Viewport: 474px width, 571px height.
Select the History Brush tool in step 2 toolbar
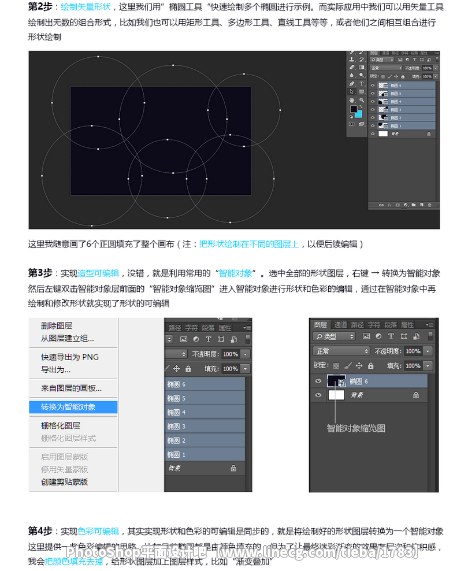362,59
